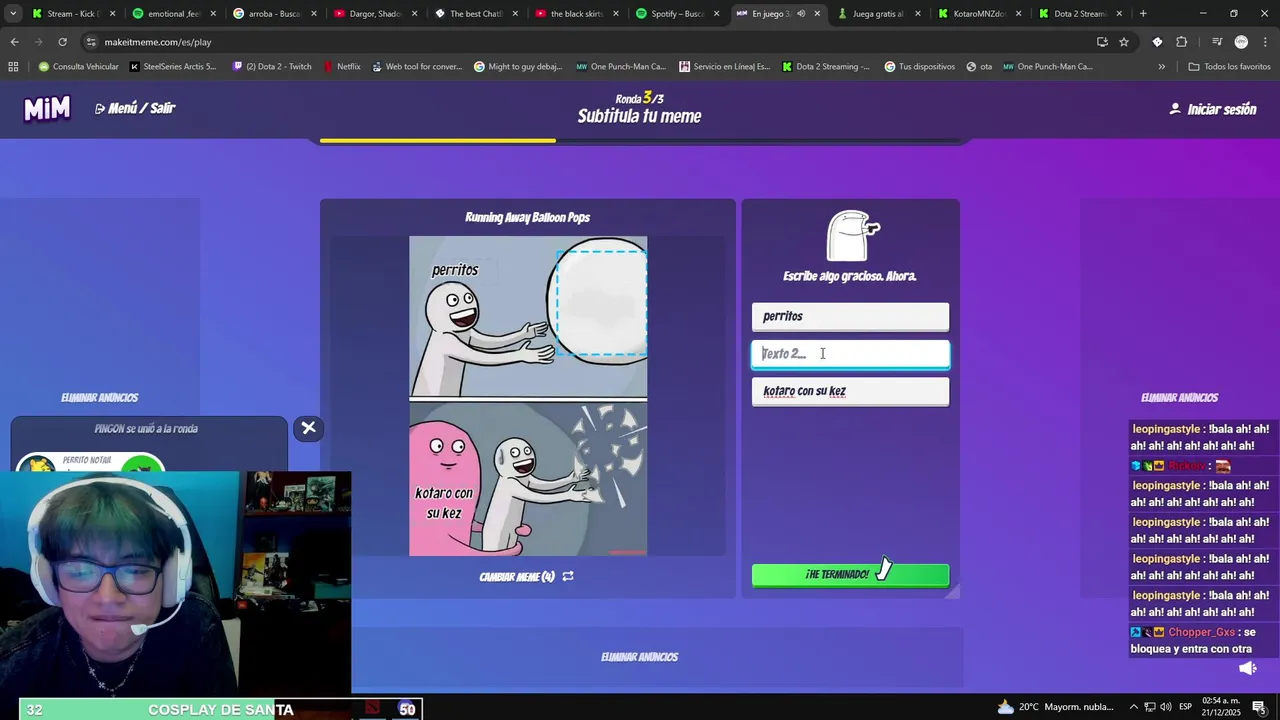Click Iniciar sesión link

click(1212, 109)
